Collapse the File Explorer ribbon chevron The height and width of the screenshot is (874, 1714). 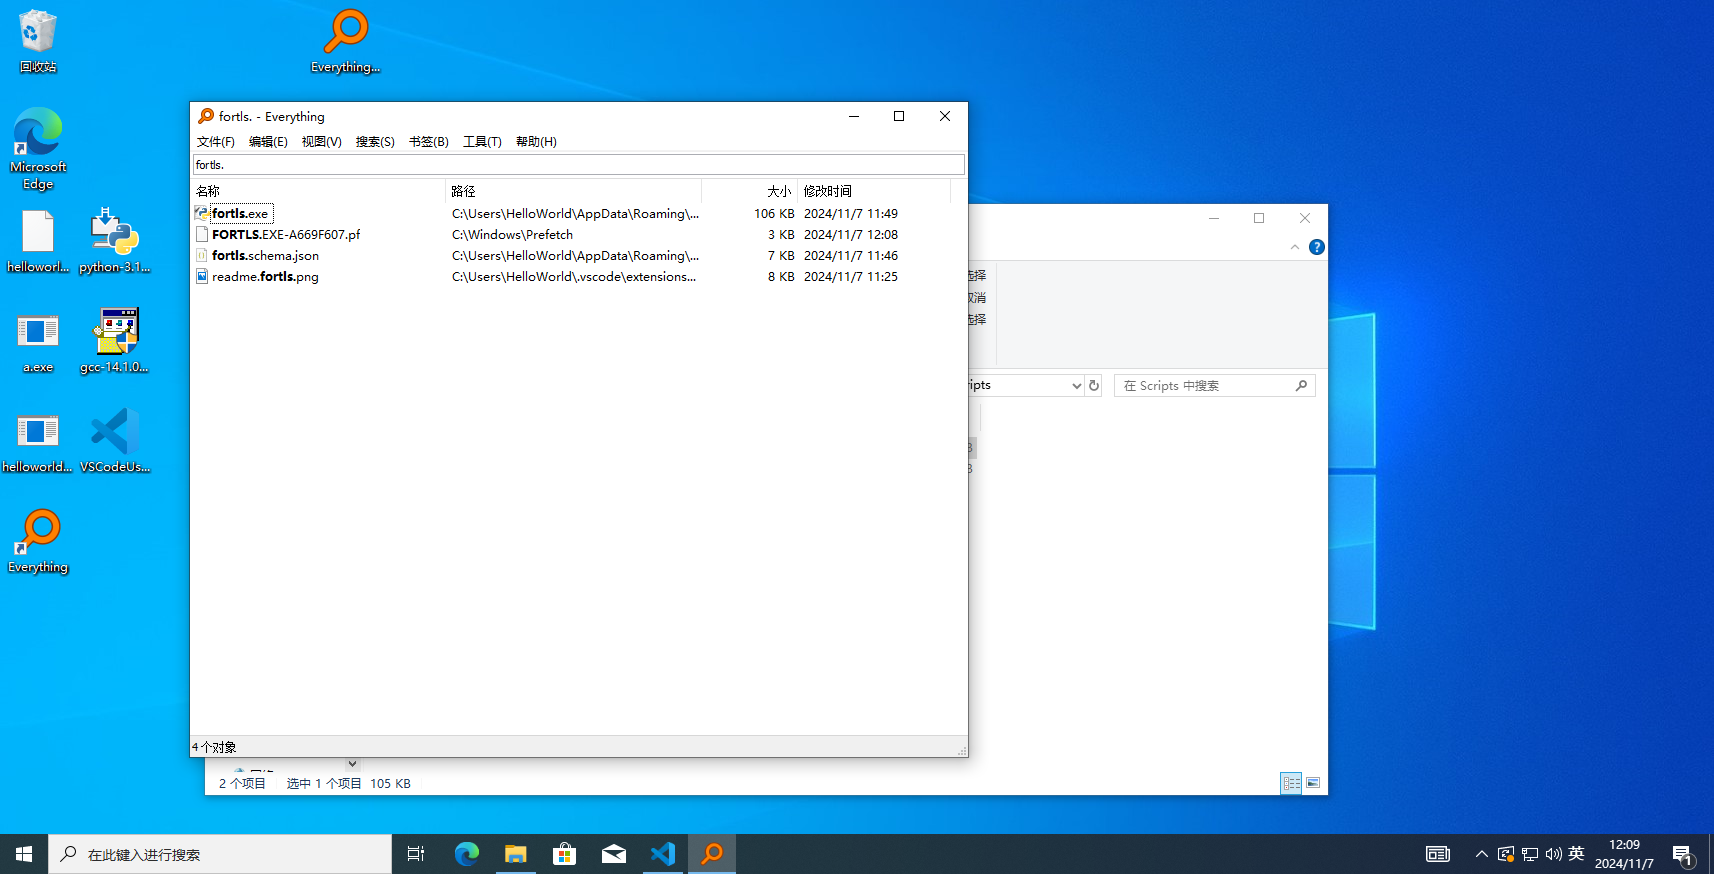(1295, 247)
